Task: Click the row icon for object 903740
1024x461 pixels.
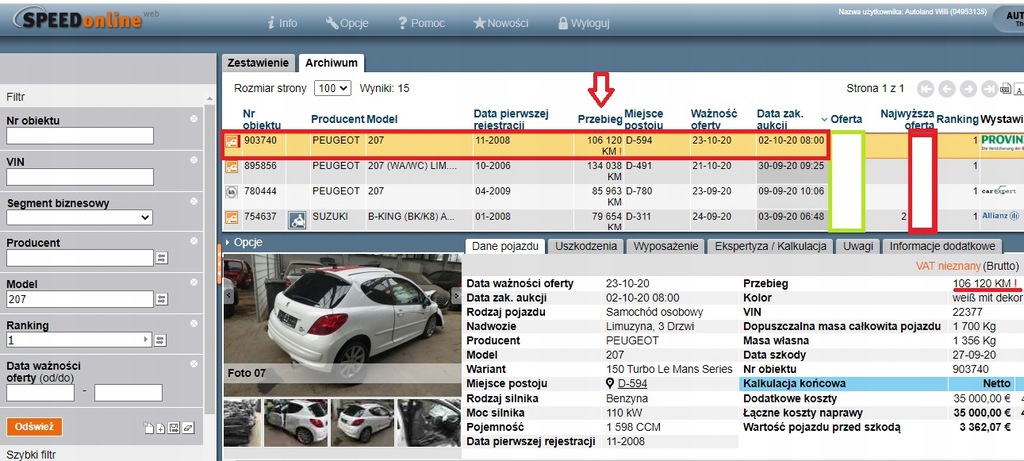Action: point(232,141)
